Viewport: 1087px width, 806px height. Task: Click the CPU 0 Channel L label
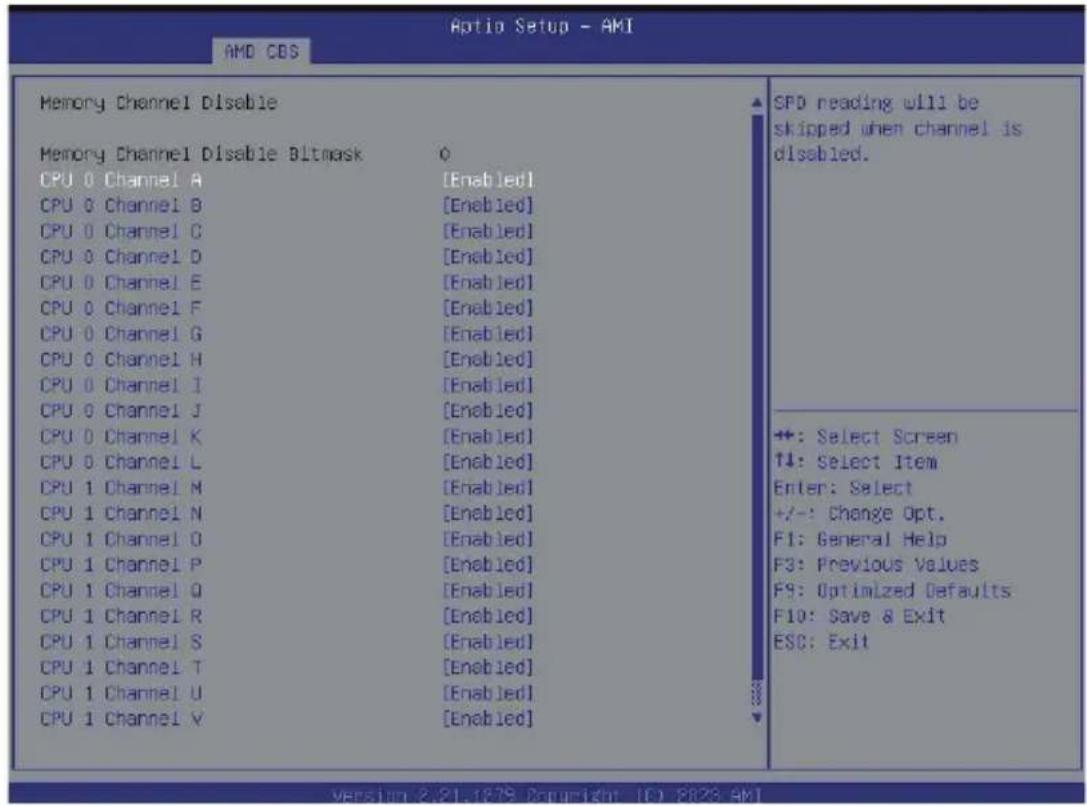tap(121, 462)
